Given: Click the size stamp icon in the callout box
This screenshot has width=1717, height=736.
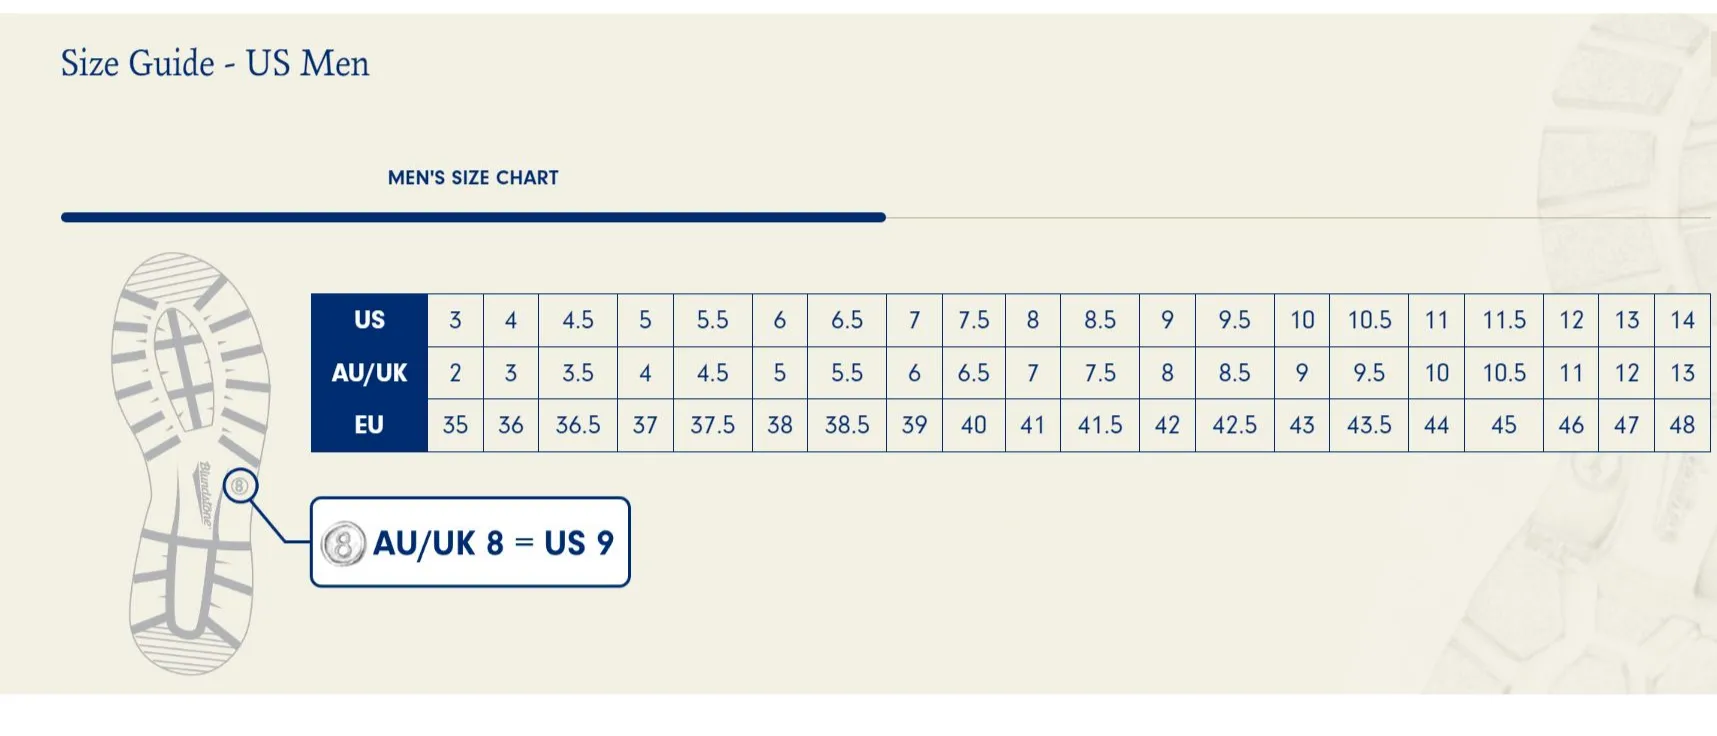Looking at the screenshot, I should (343, 543).
